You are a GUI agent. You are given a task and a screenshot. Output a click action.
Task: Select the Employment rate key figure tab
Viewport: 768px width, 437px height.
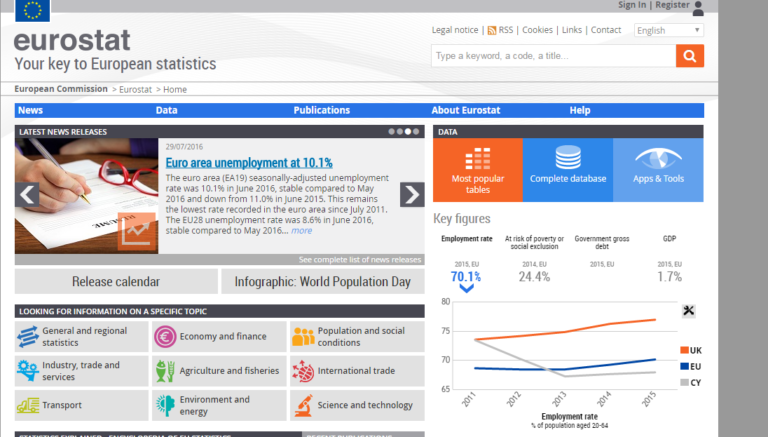point(466,239)
